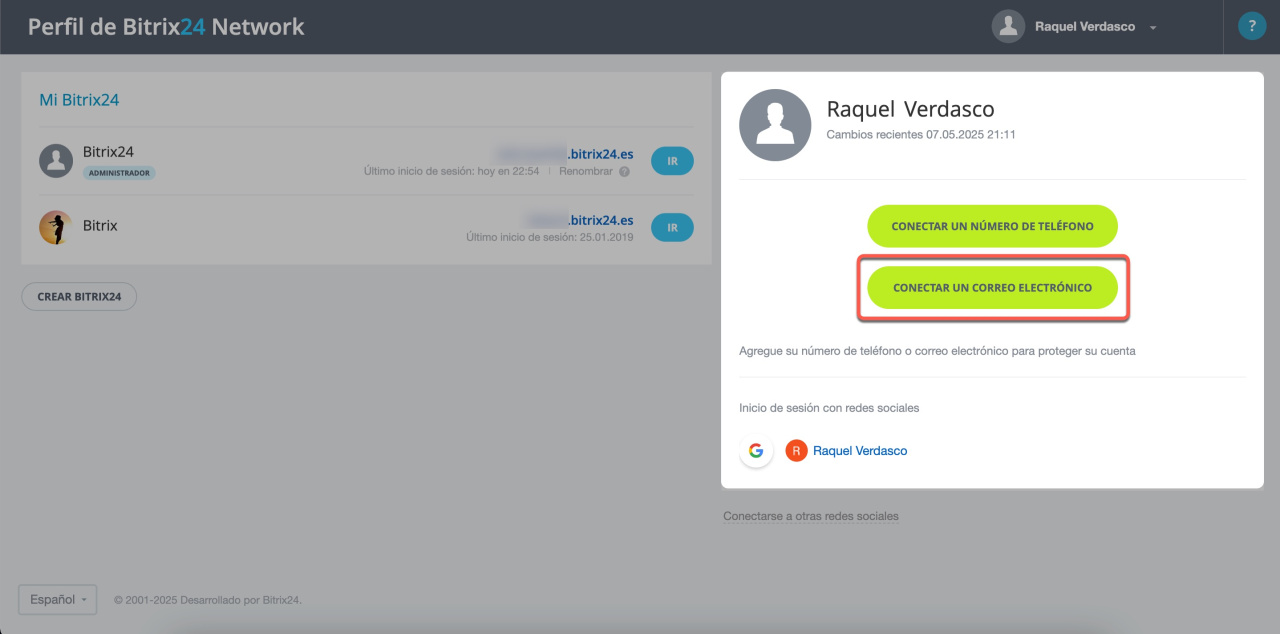This screenshot has width=1280, height=634.
Task: Click the orange R account icon
Action: click(x=796, y=451)
